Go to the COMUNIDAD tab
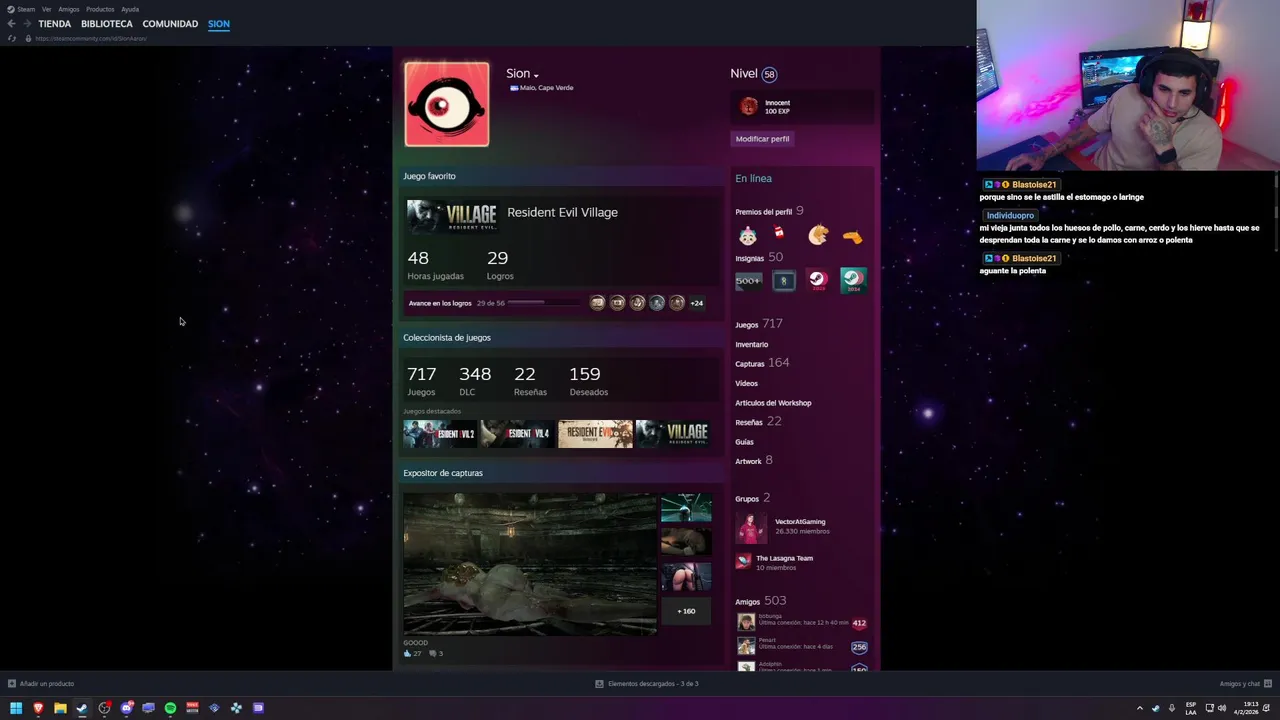The image size is (1280, 720). pyautogui.click(x=170, y=24)
